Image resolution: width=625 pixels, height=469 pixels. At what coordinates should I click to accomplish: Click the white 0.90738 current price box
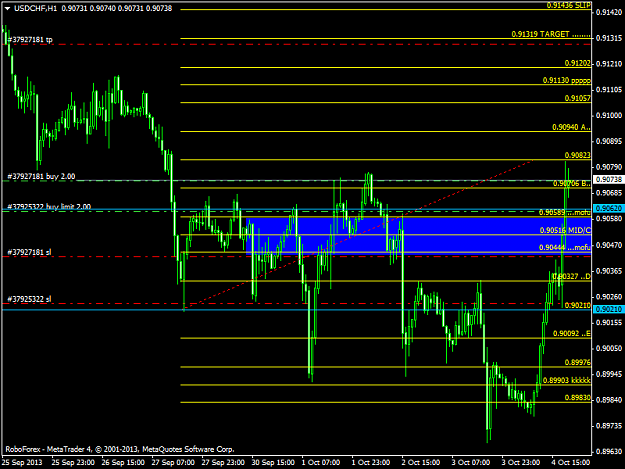coord(609,180)
